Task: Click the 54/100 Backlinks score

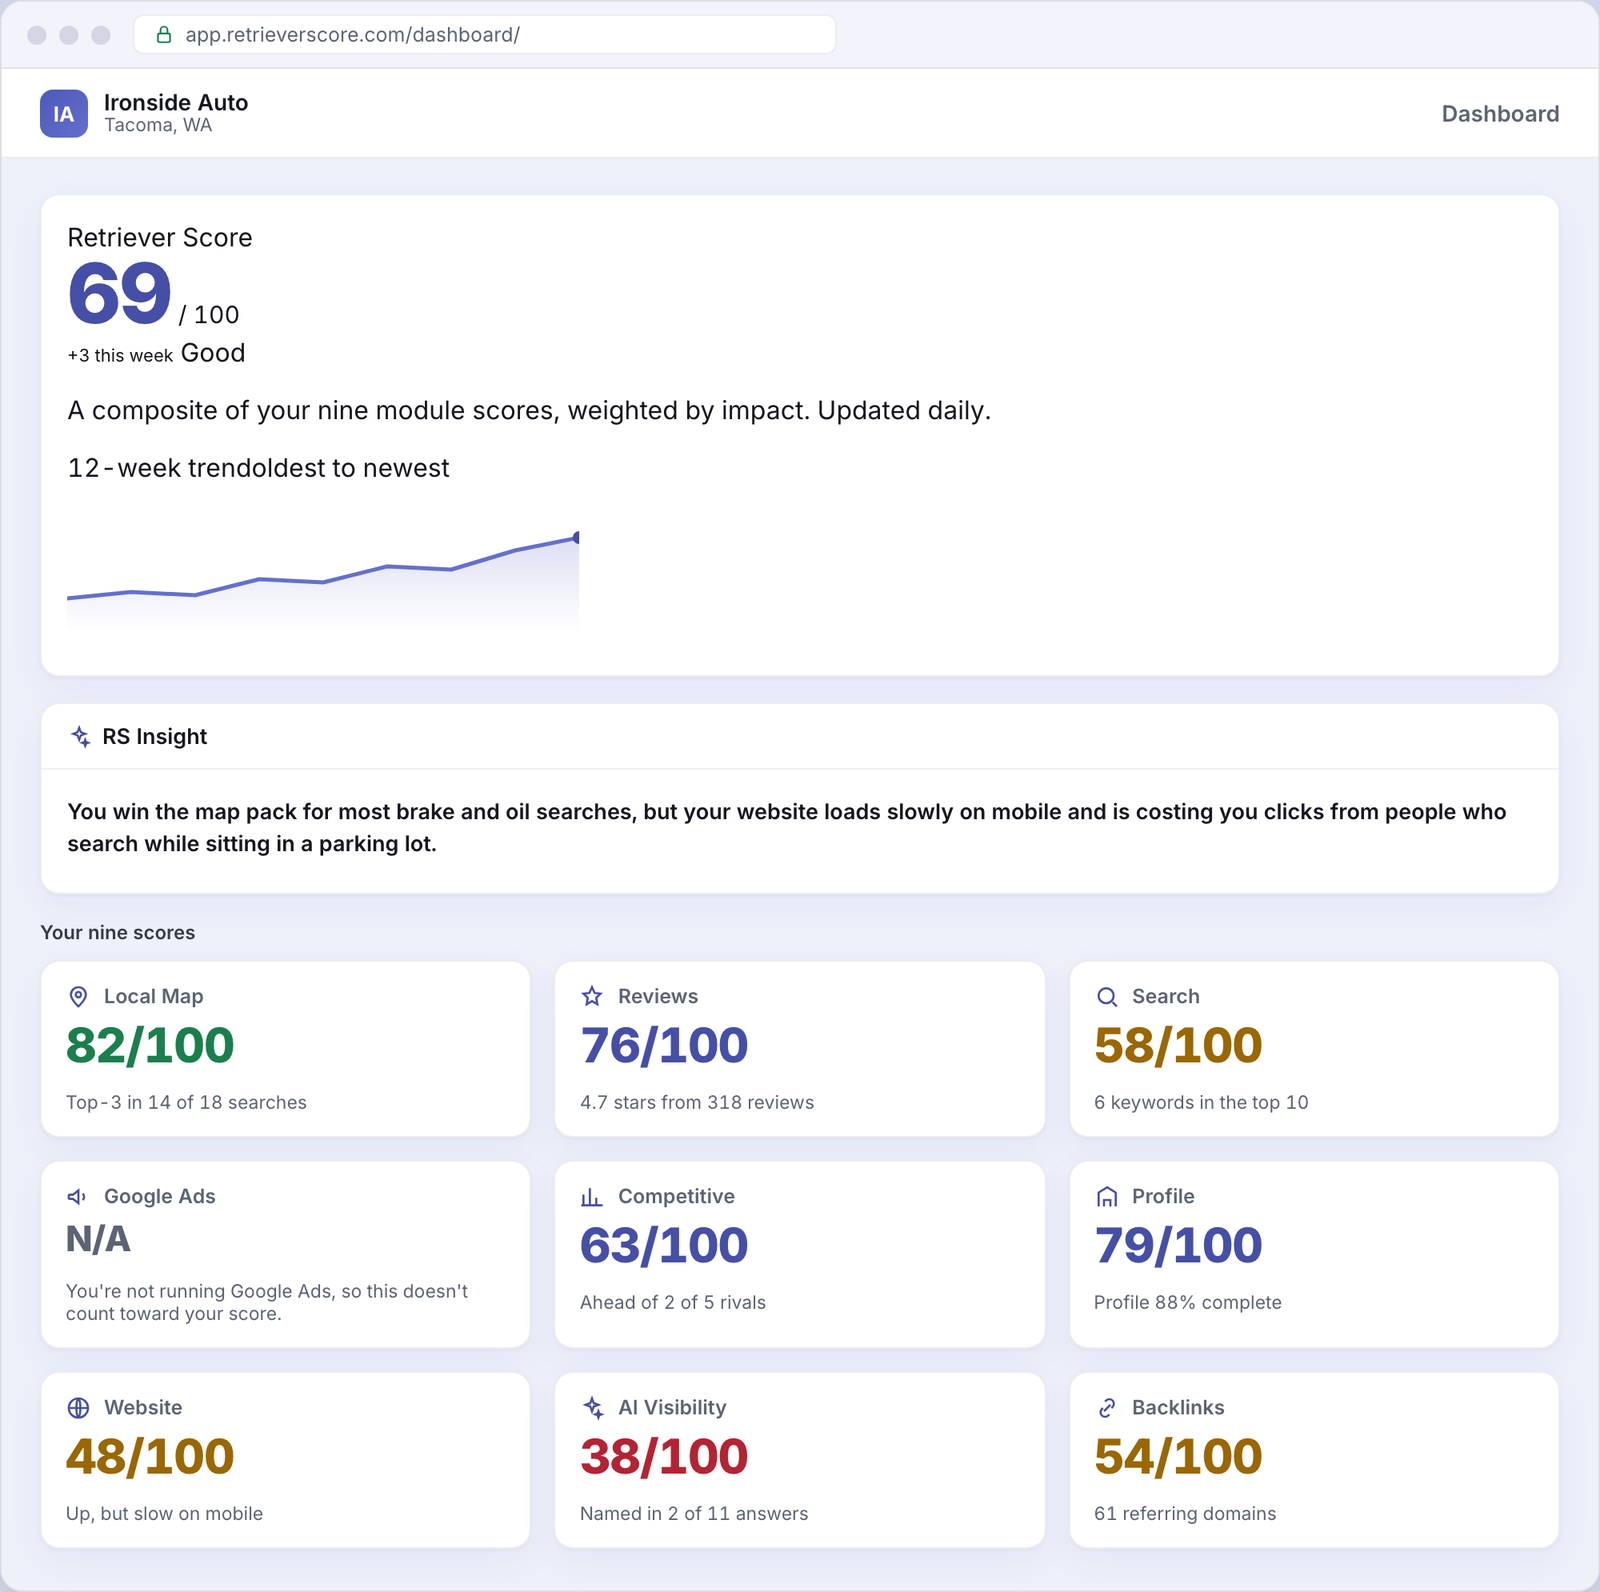Action: 1178,1457
